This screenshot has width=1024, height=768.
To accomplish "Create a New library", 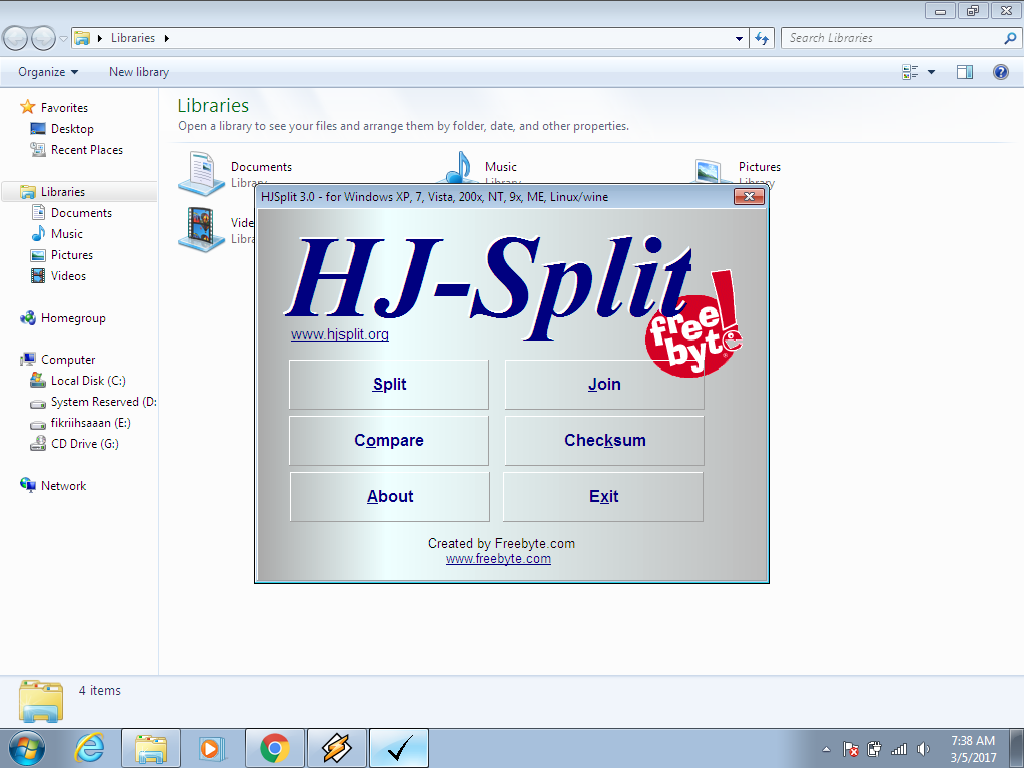I will pos(137,71).
